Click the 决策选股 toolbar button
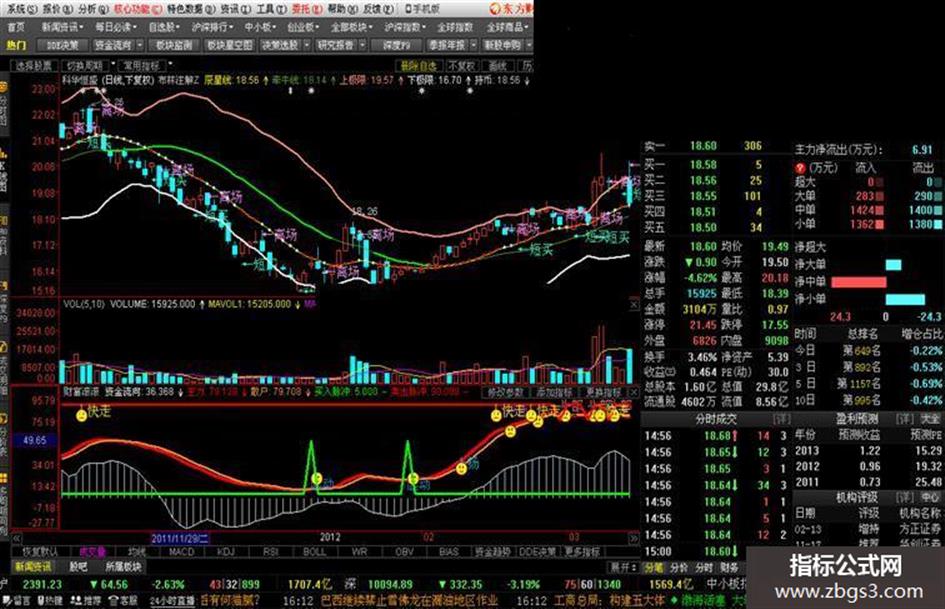 click(x=280, y=45)
